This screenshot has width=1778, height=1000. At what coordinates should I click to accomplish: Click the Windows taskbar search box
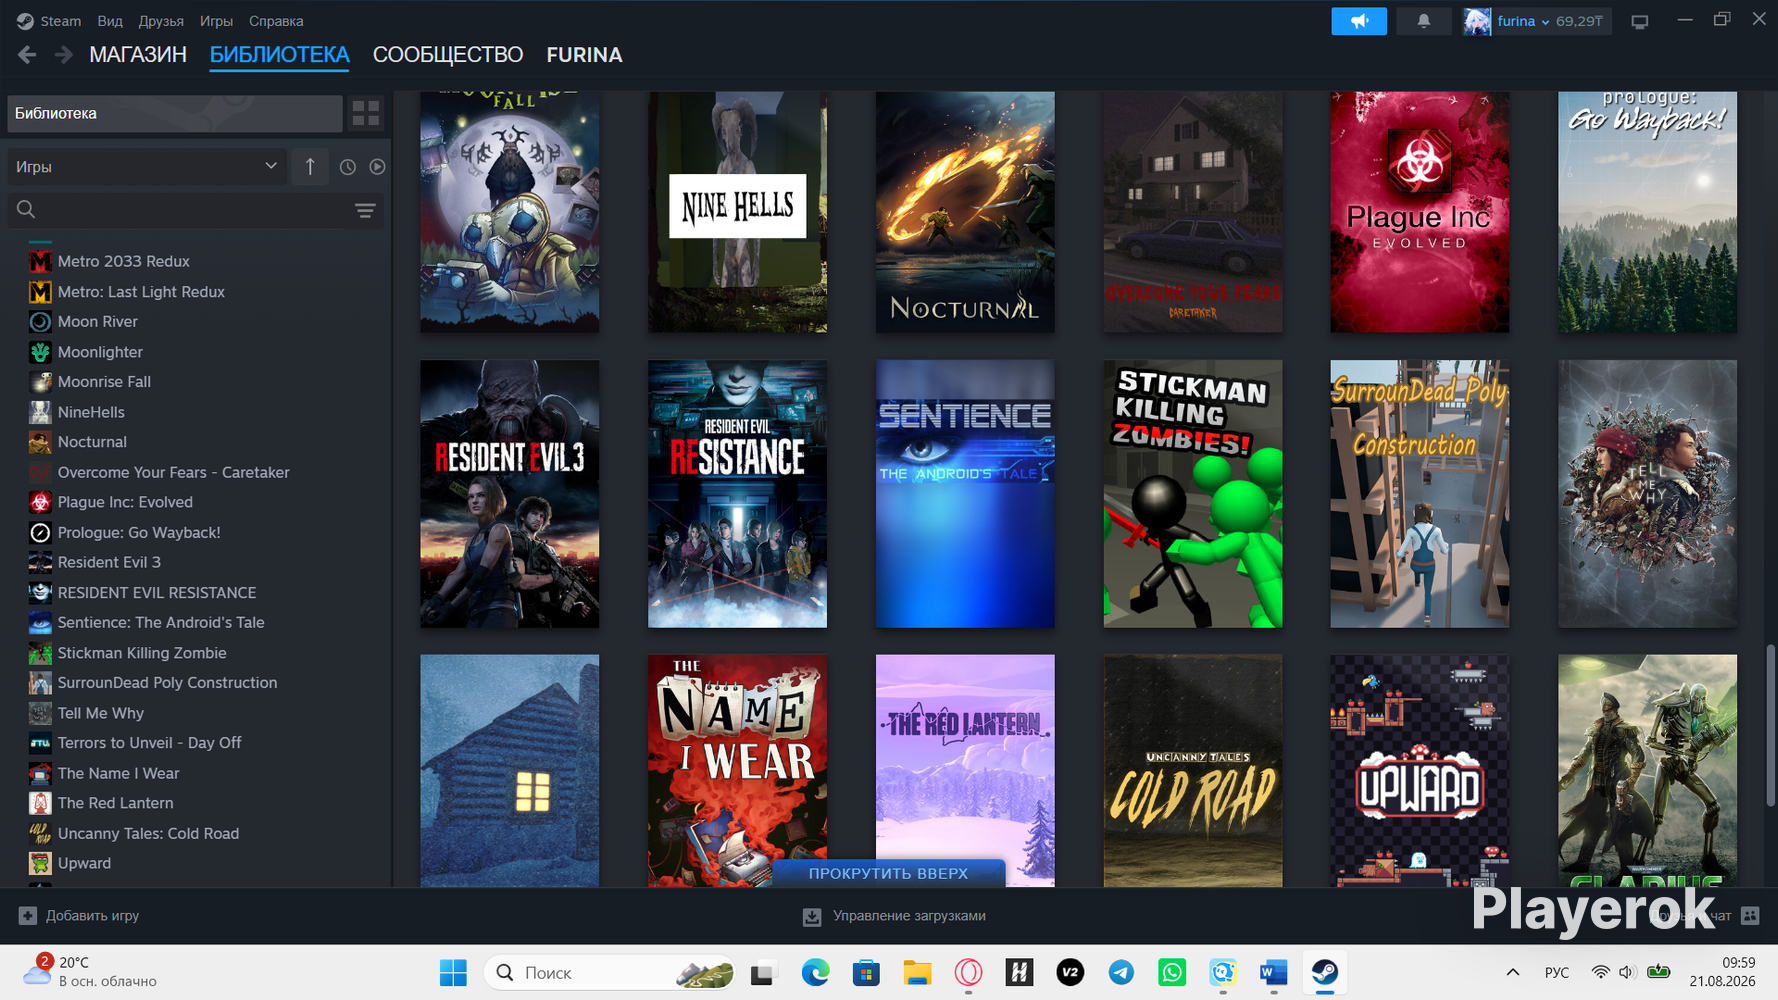[x=610, y=973]
